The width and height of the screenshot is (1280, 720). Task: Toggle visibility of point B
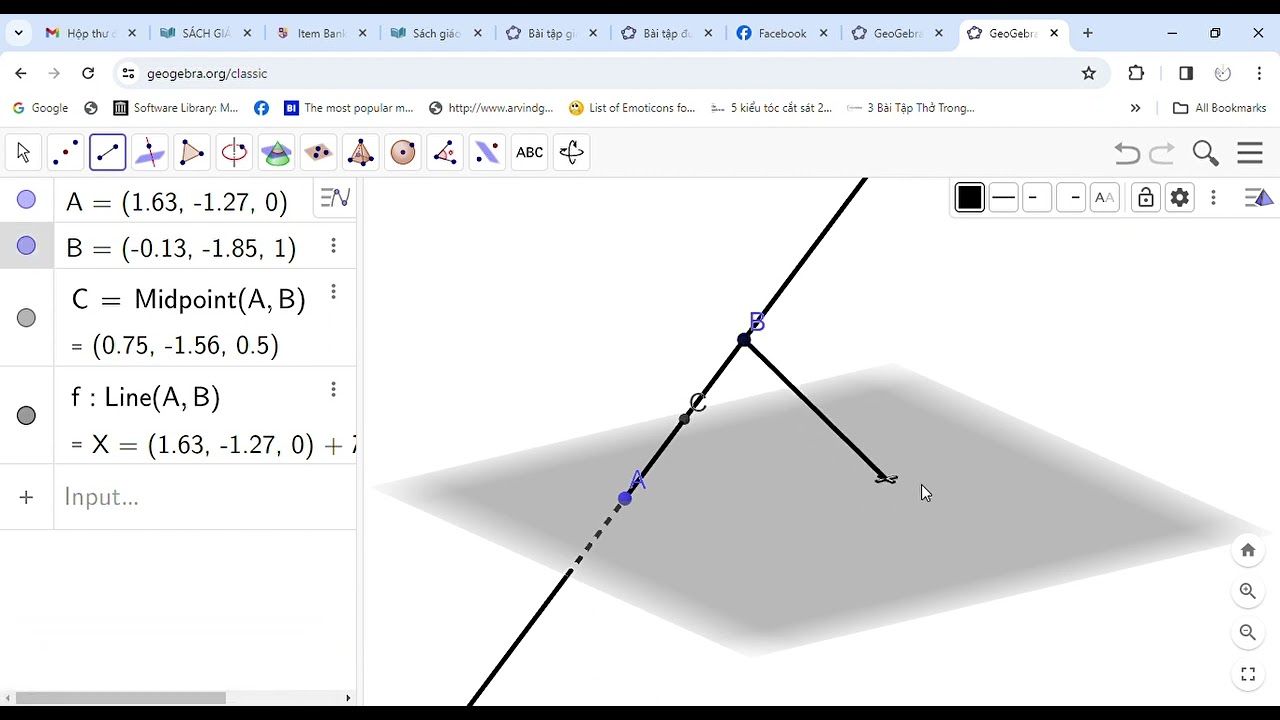coord(26,246)
